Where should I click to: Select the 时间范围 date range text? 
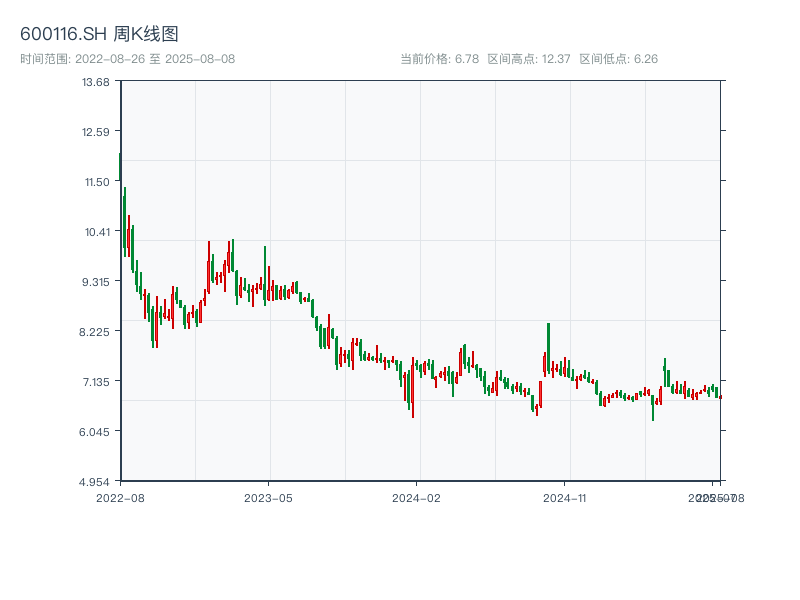pyautogui.click(x=127, y=59)
